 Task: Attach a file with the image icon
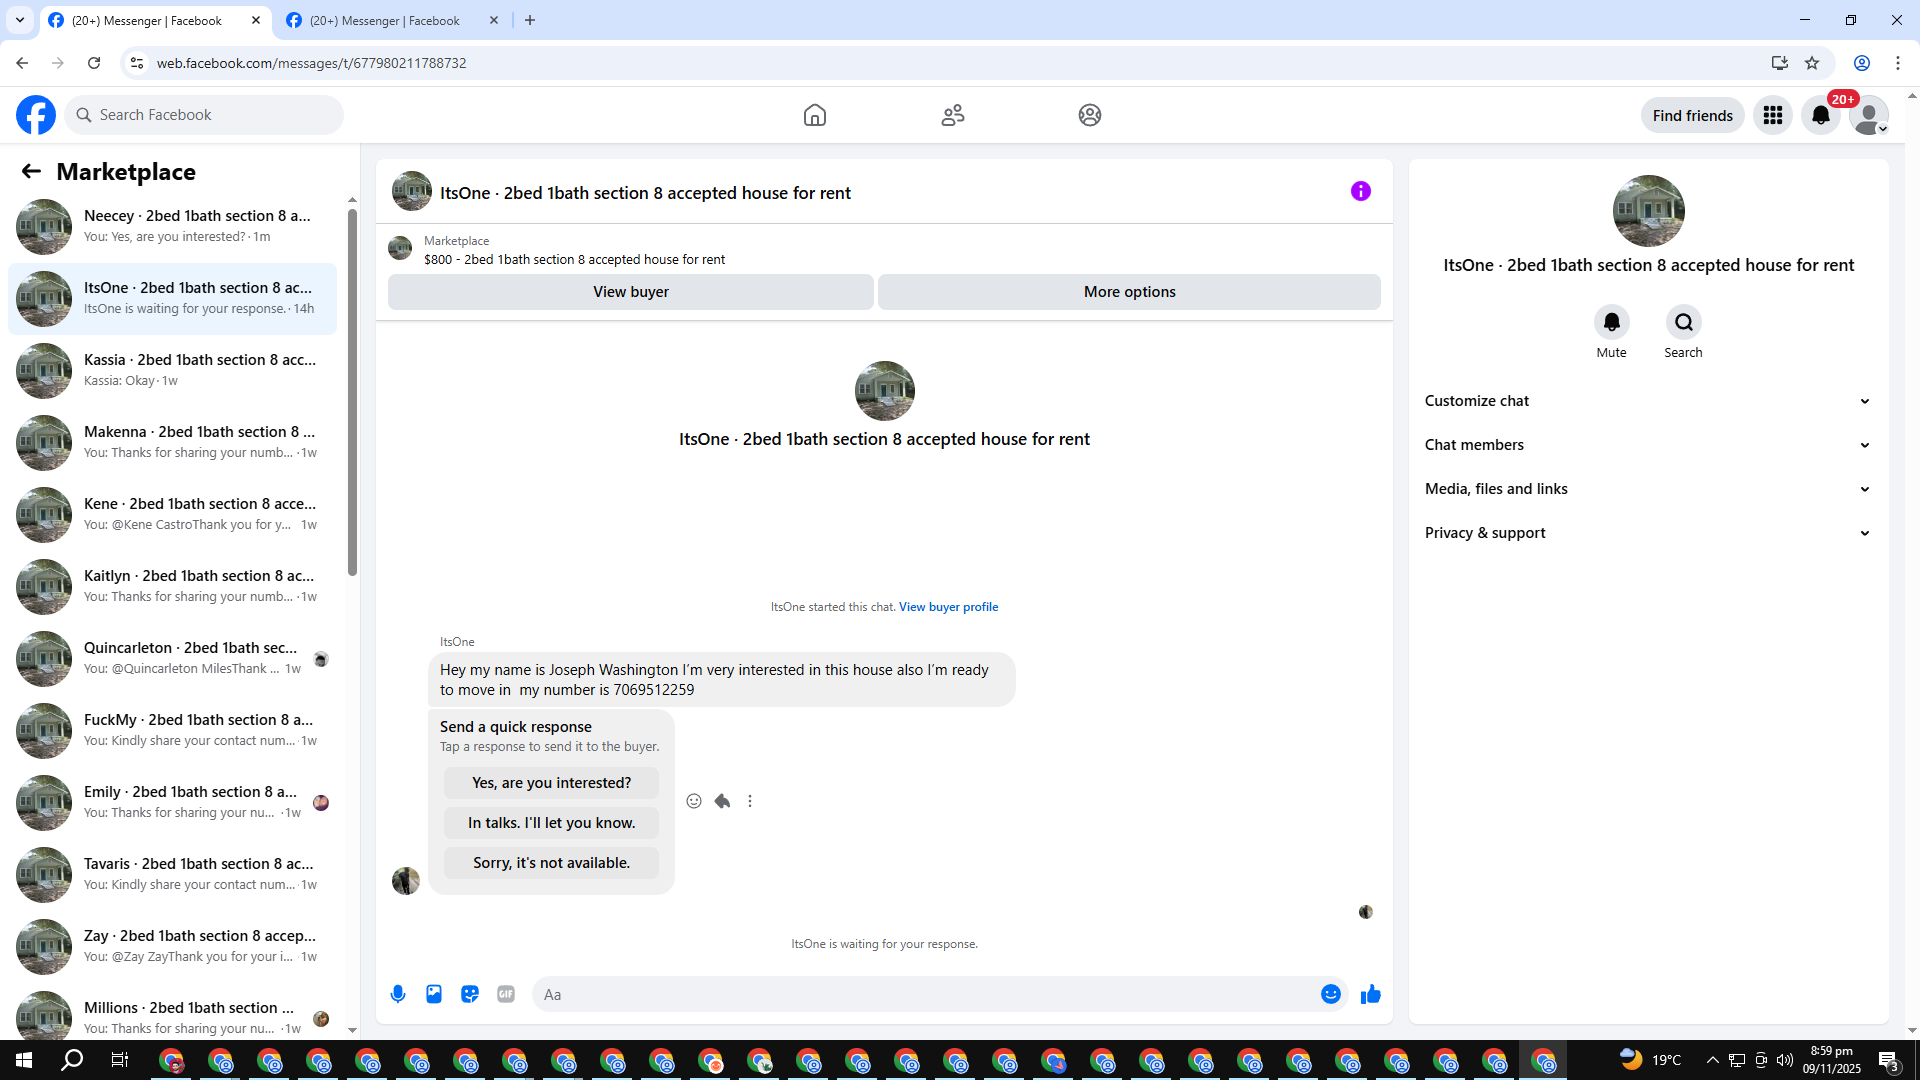[434, 994]
